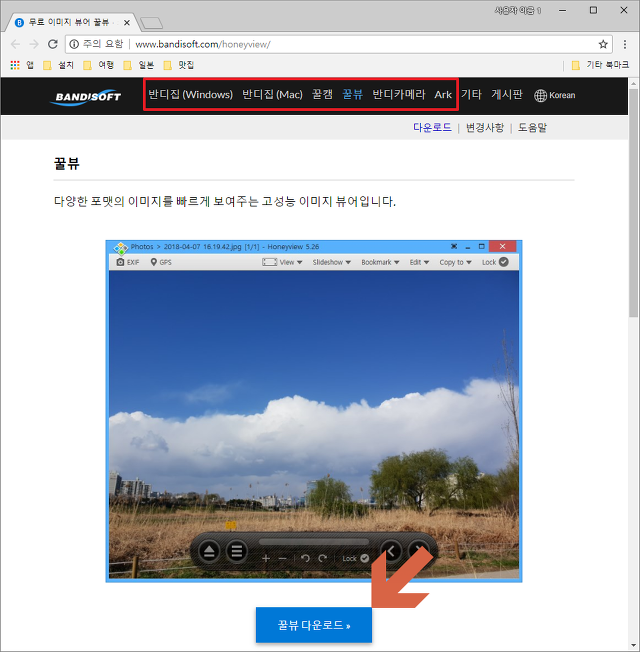640x652 pixels.
Task: Open the Ark menu item
Action: tap(443, 95)
